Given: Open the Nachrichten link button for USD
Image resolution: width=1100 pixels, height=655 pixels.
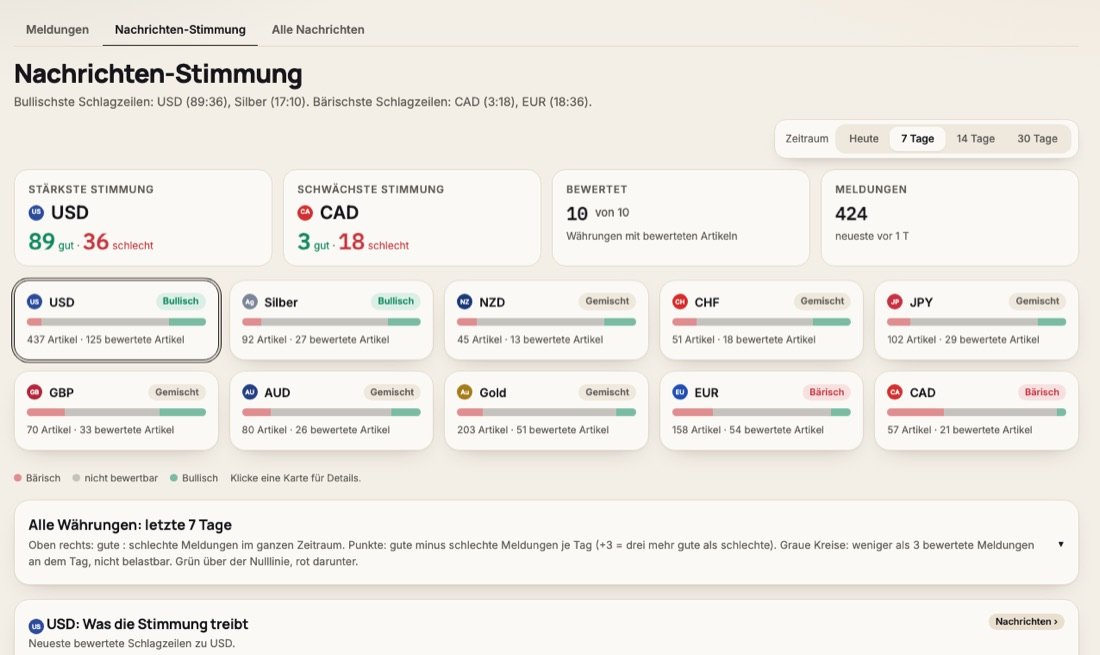Looking at the screenshot, I should (1026, 621).
